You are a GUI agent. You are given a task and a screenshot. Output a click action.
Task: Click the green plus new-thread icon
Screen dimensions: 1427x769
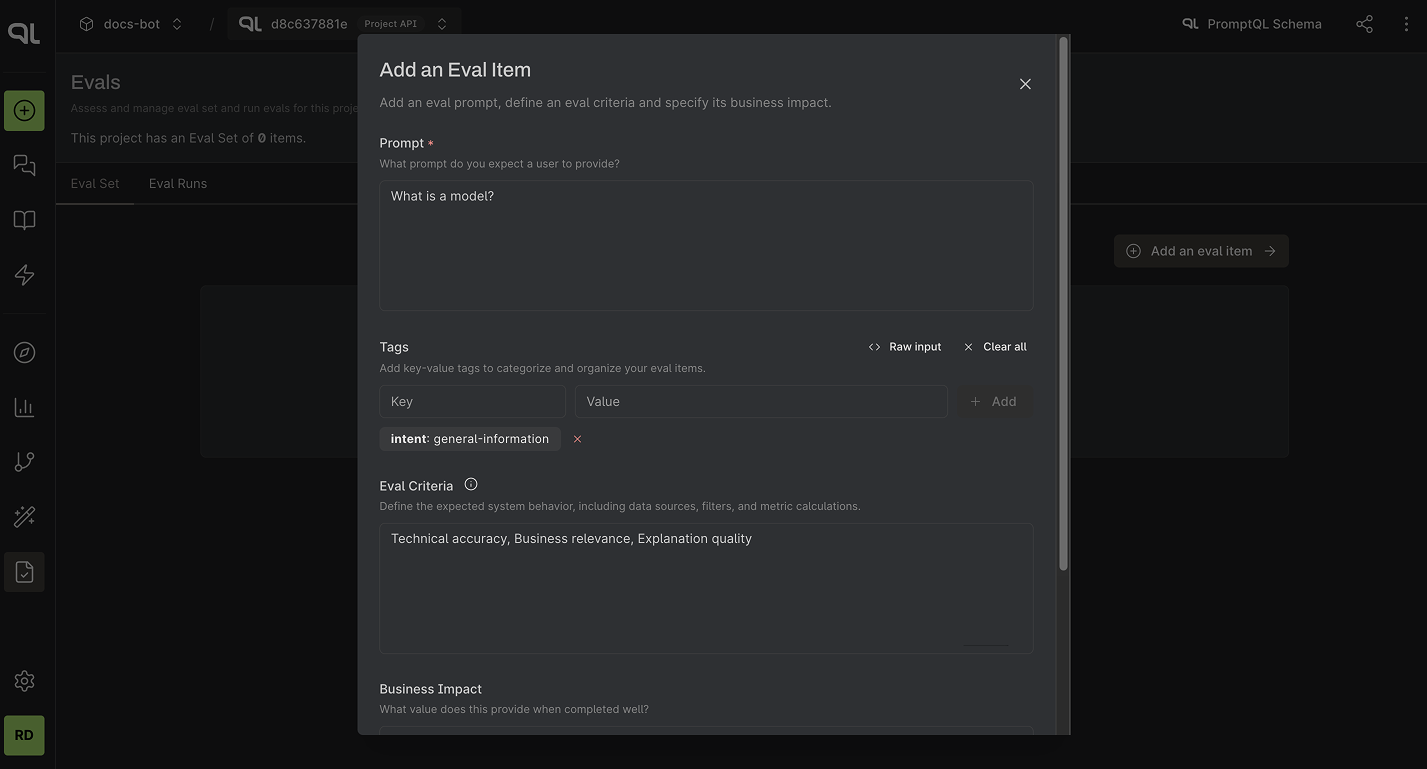24,110
